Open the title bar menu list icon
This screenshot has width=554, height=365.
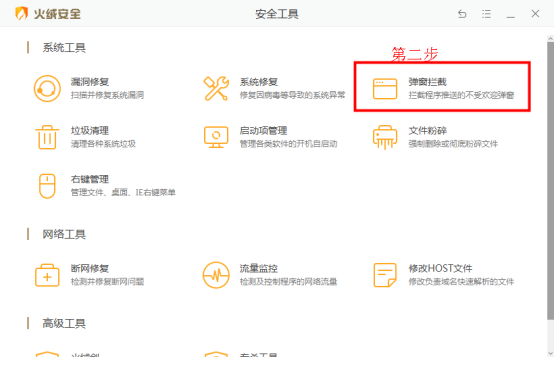(x=487, y=14)
